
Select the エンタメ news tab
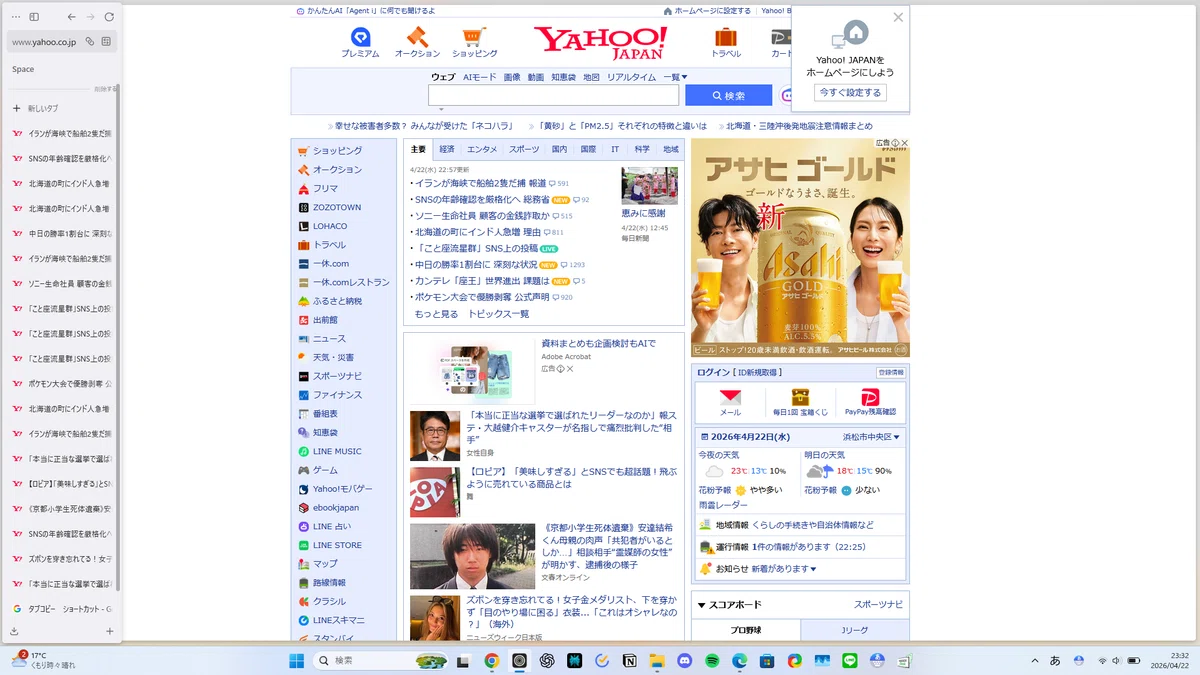482,149
